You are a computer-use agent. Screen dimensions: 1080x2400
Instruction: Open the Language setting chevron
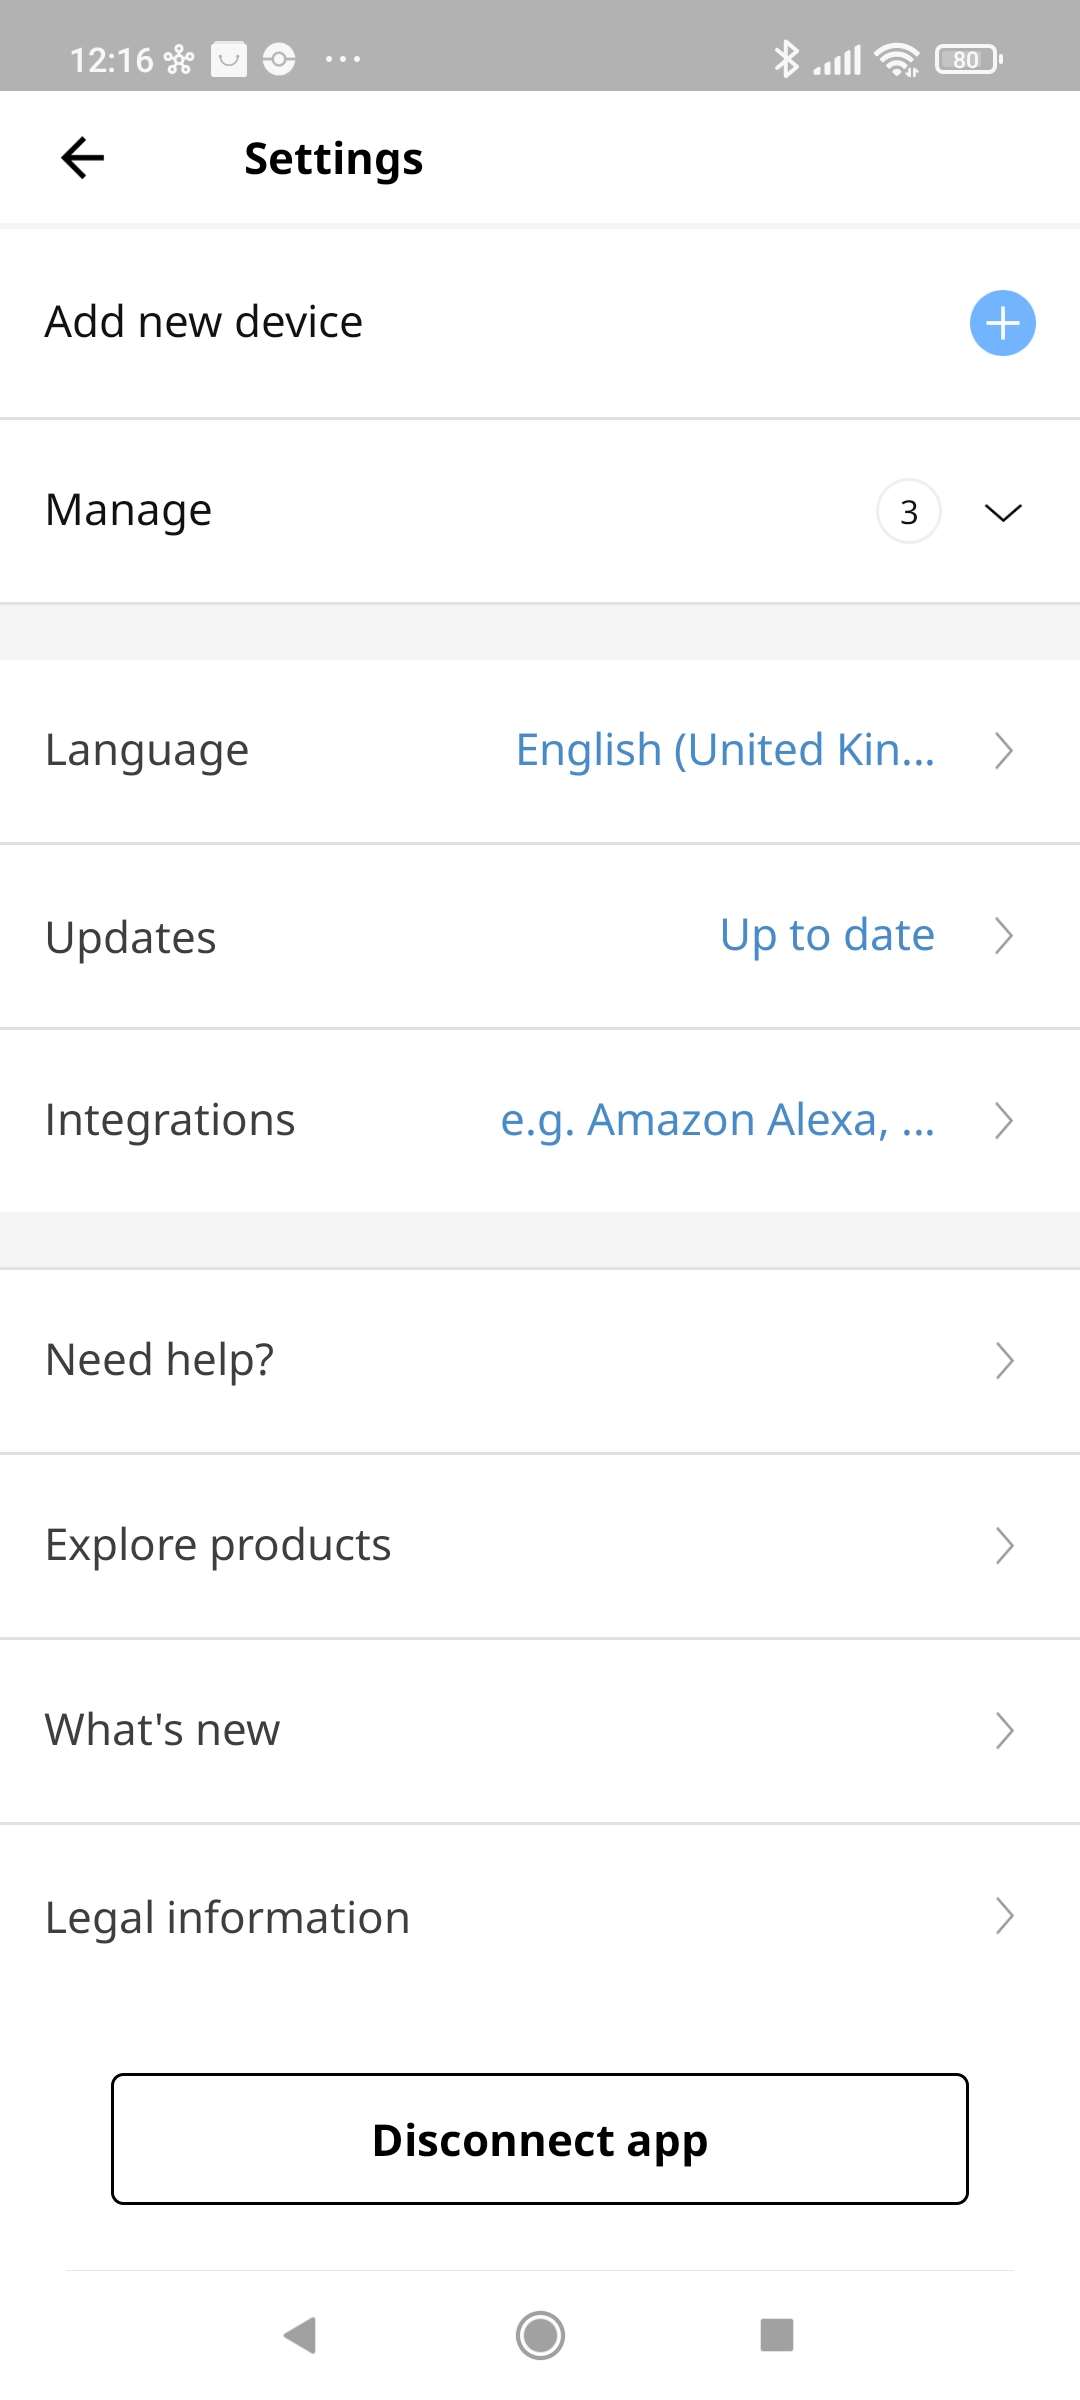[x=1004, y=750]
